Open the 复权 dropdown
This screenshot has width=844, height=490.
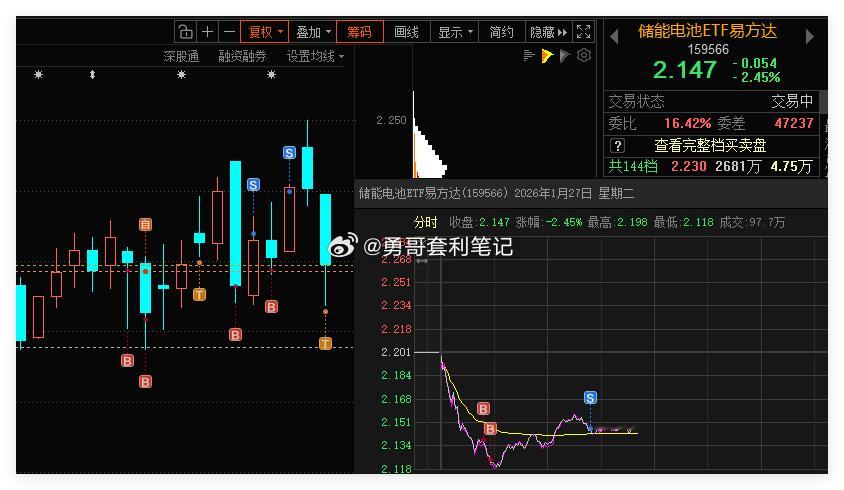[x=264, y=32]
